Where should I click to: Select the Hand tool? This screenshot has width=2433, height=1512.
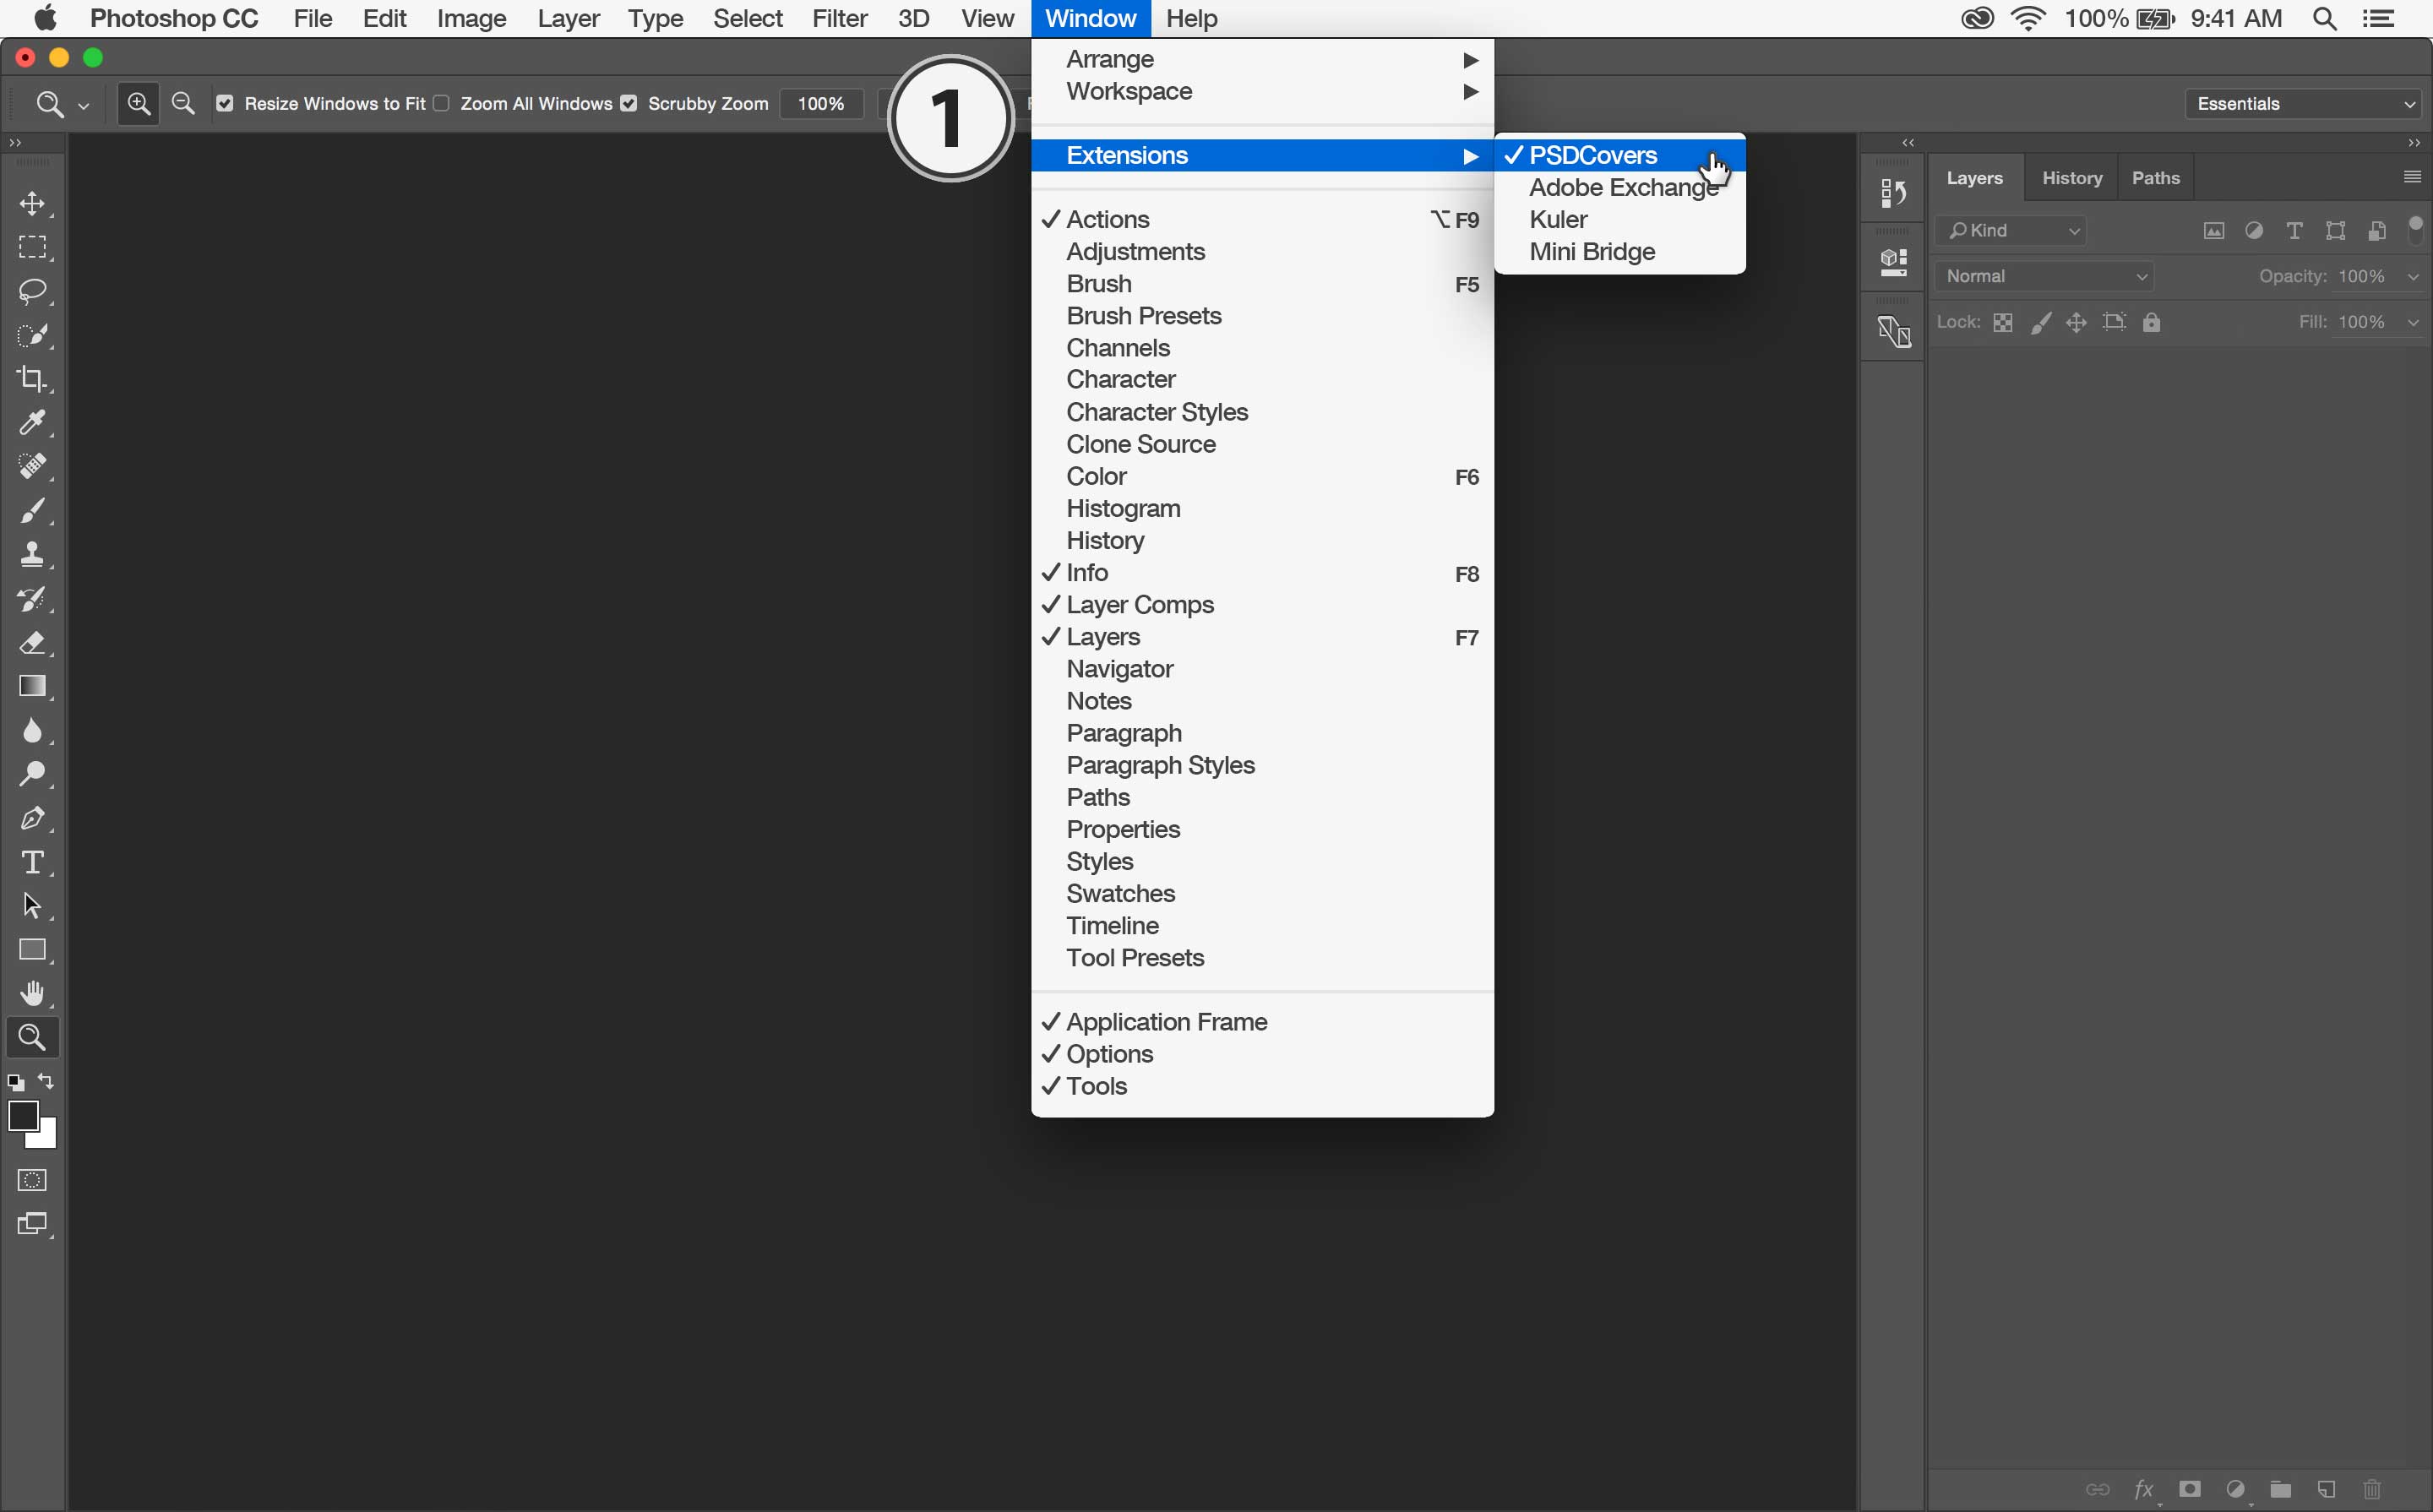click(x=32, y=993)
